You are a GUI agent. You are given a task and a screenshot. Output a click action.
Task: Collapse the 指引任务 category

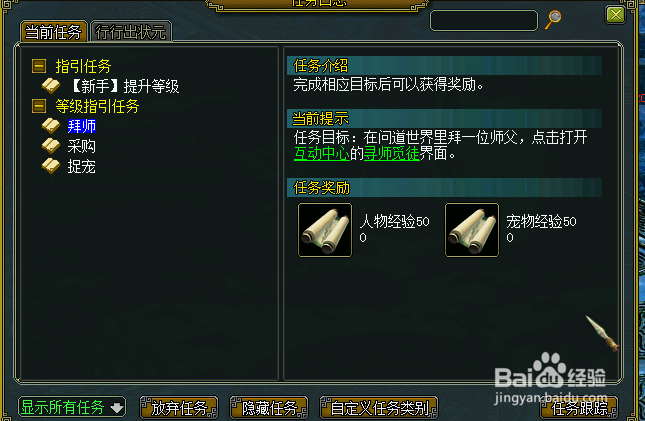pos(39,66)
